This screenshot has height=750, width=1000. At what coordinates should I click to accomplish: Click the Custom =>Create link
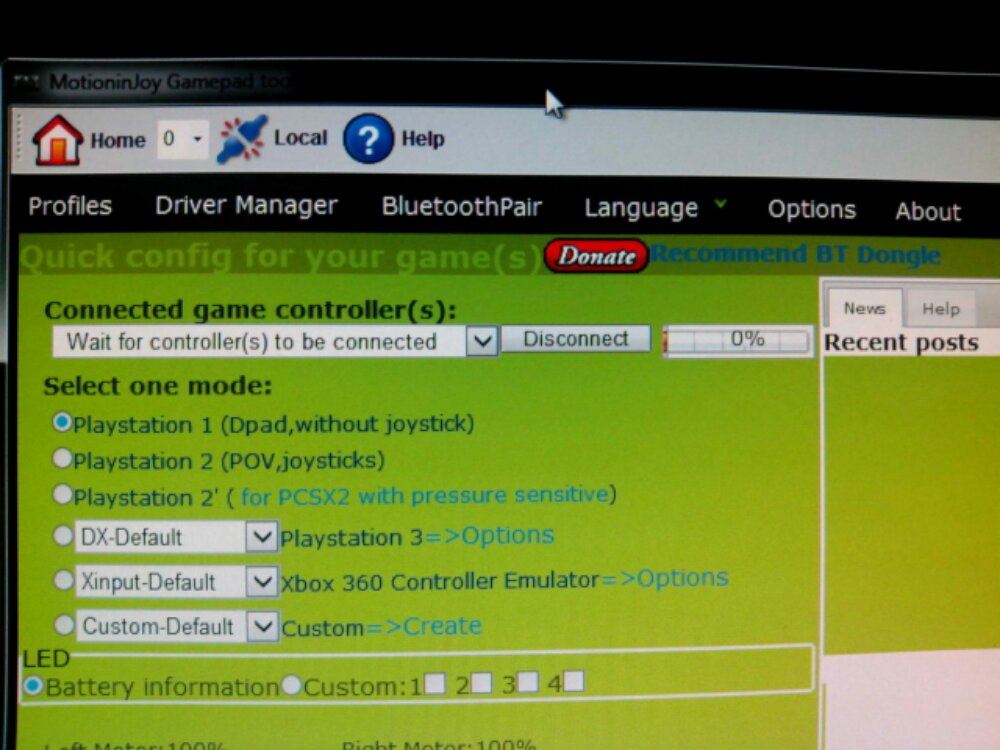(x=422, y=626)
